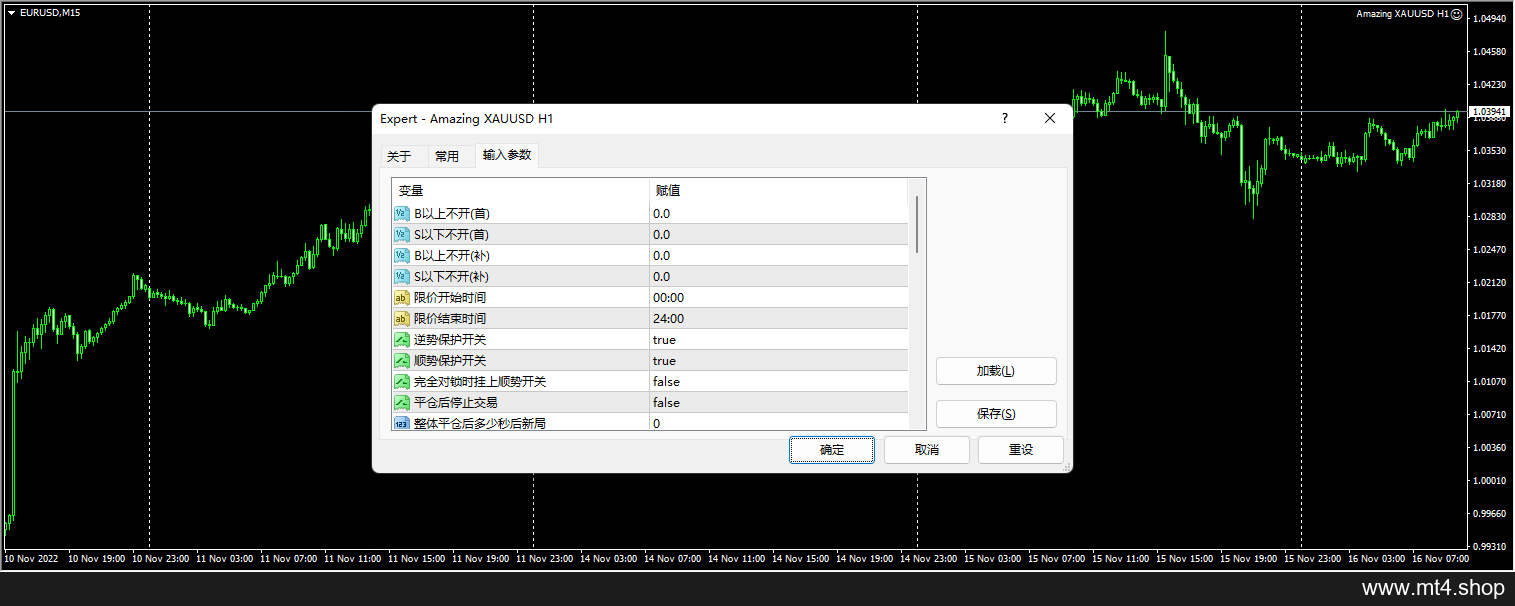Click the double icon beside S以下不开(首)
Screen dimensions: 1515x606
pos(401,234)
